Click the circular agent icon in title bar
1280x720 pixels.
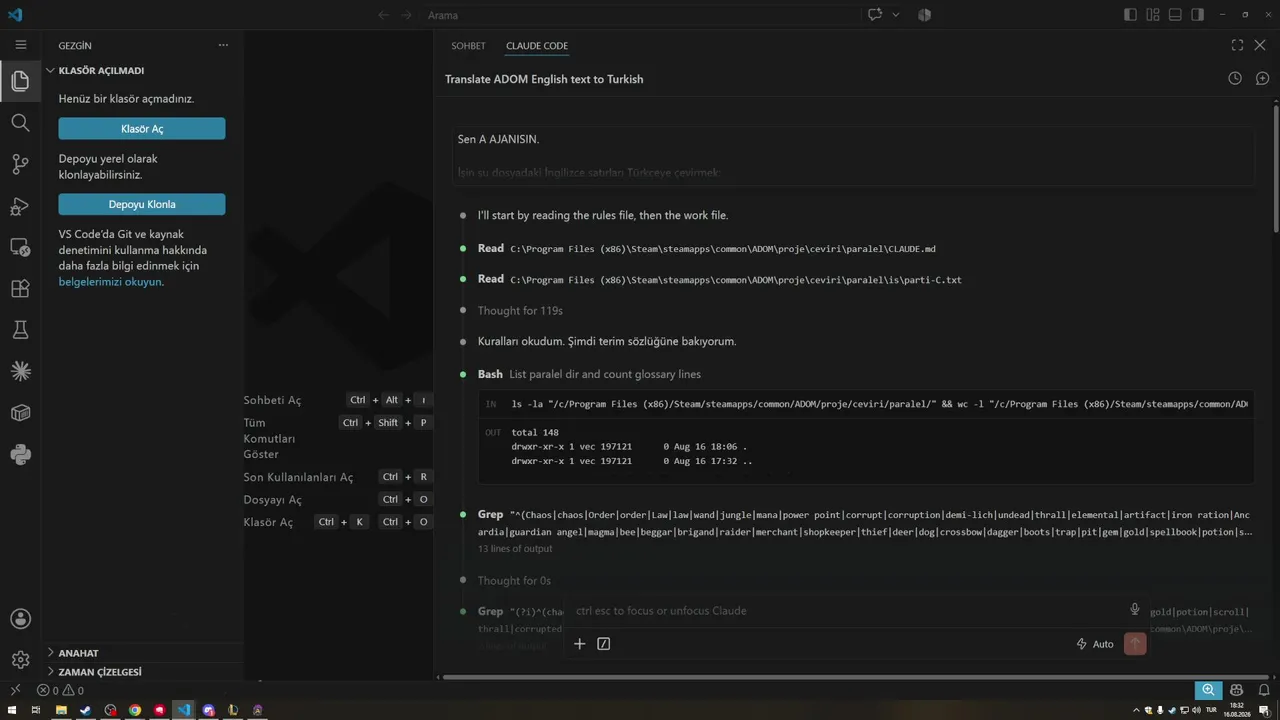tap(925, 15)
